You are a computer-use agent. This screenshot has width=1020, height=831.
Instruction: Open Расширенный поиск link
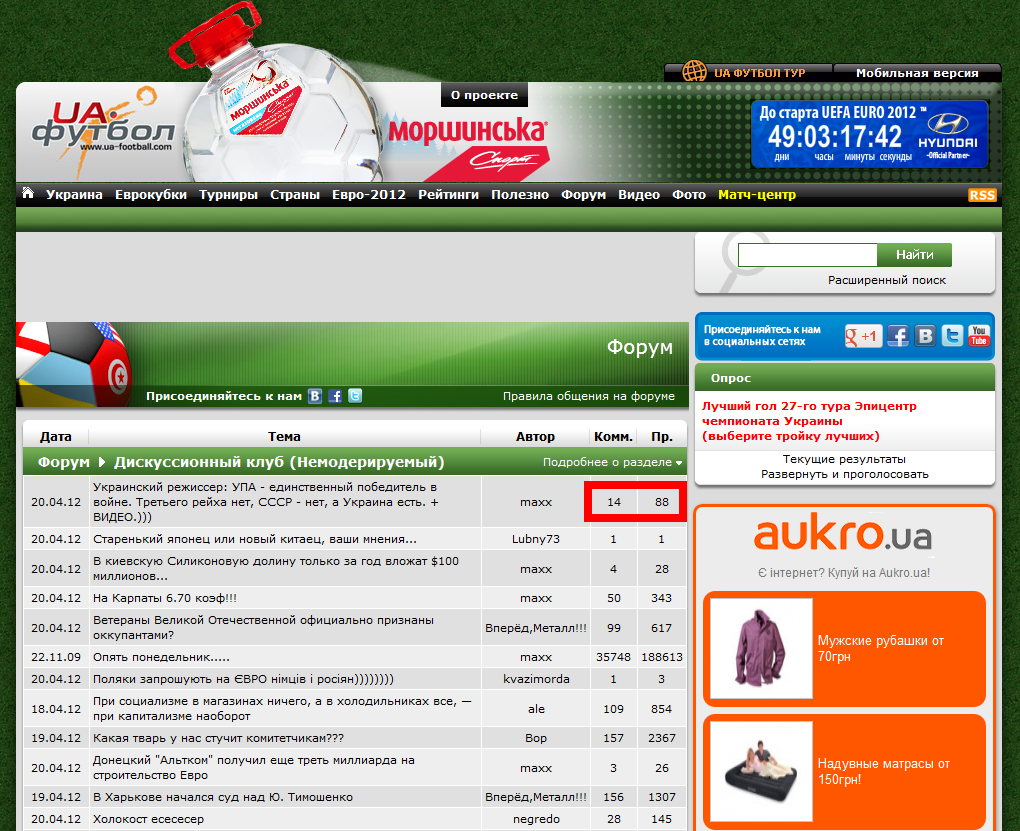coord(887,280)
